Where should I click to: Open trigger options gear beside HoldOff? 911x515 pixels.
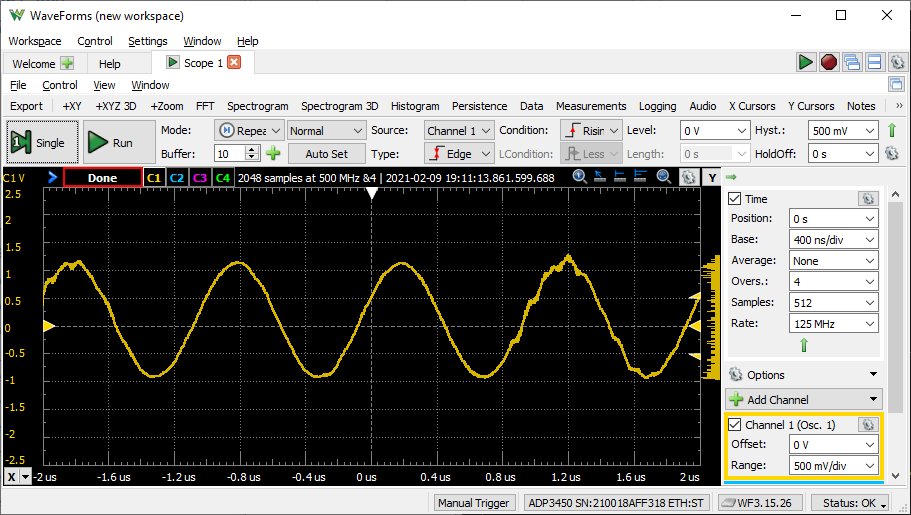(x=892, y=153)
